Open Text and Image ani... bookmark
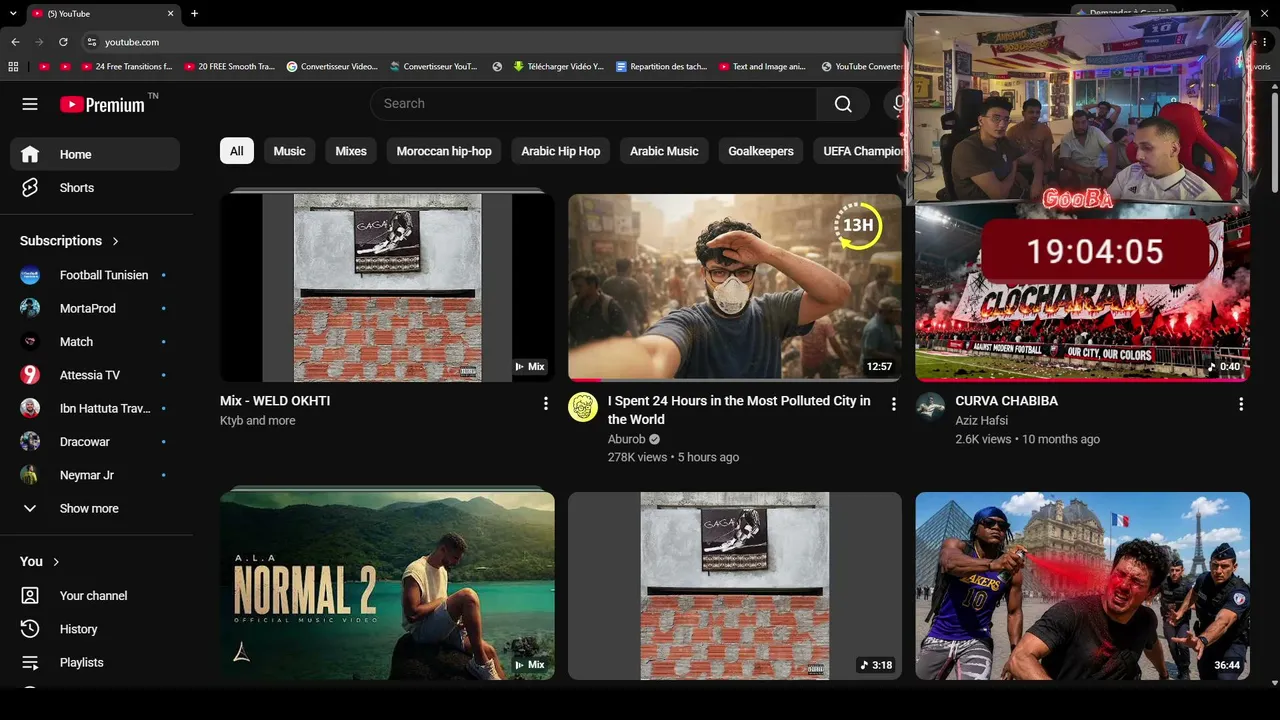 click(762, 67)
